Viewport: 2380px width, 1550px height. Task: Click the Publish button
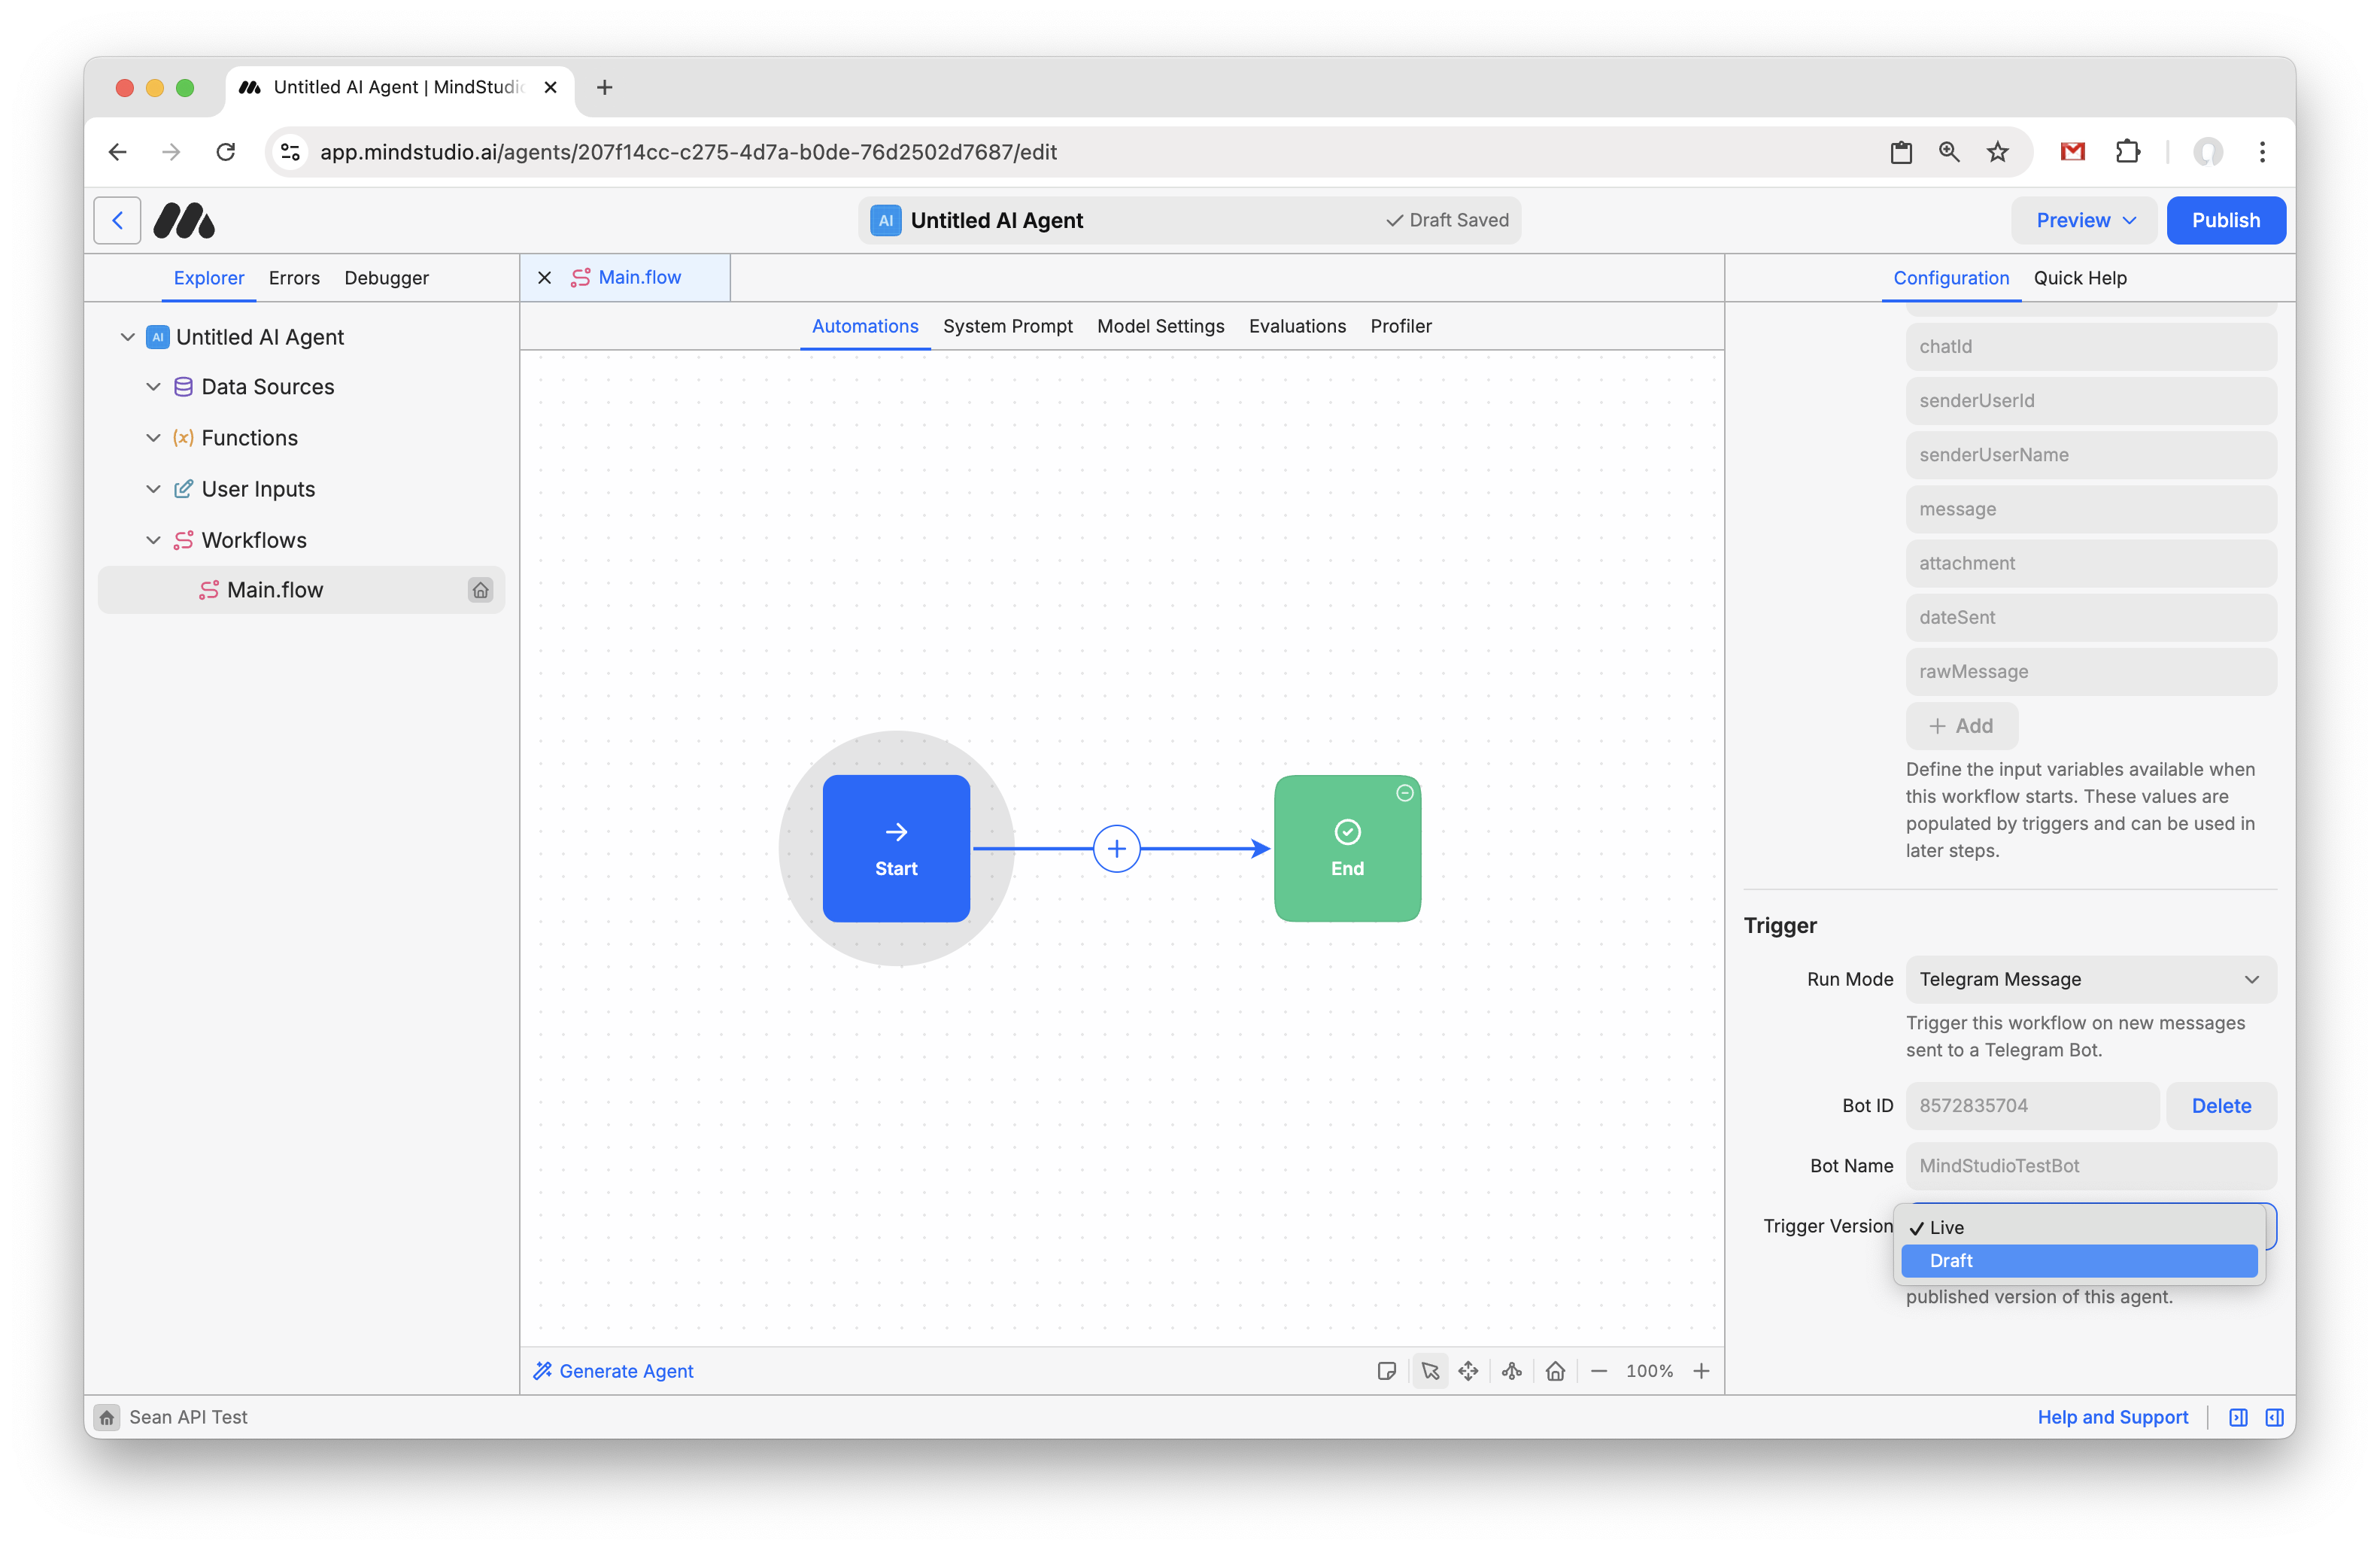pyautogui.click(x=2225, y=220)
